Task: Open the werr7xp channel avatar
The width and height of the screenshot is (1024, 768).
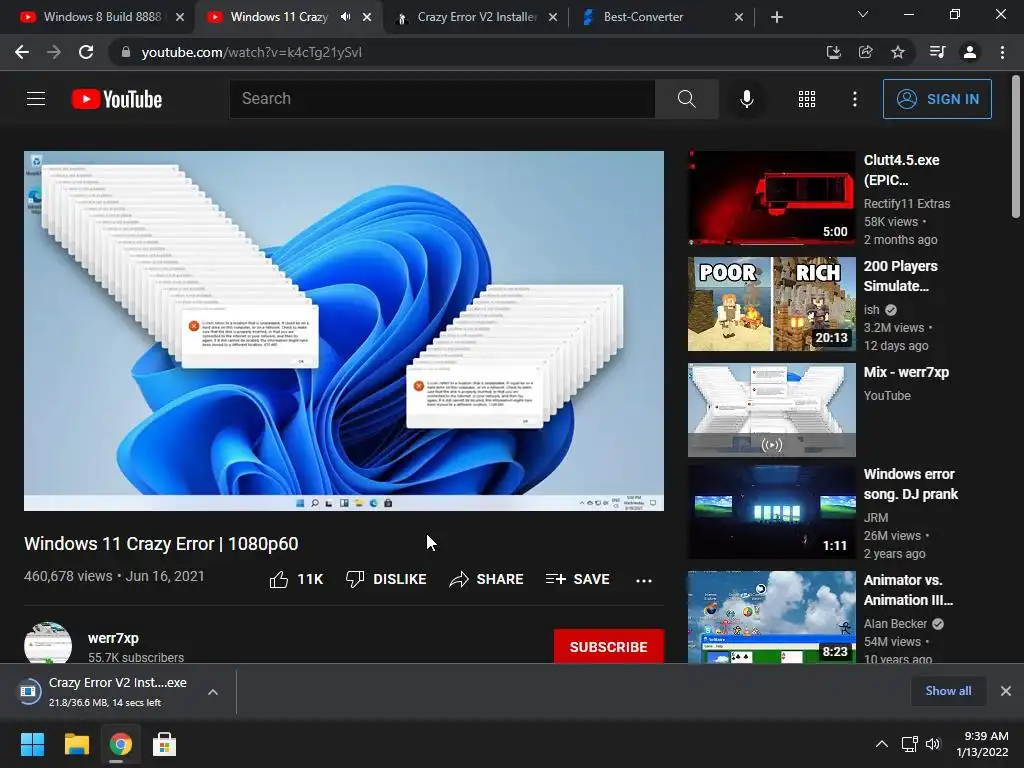Action: (48, 643)
